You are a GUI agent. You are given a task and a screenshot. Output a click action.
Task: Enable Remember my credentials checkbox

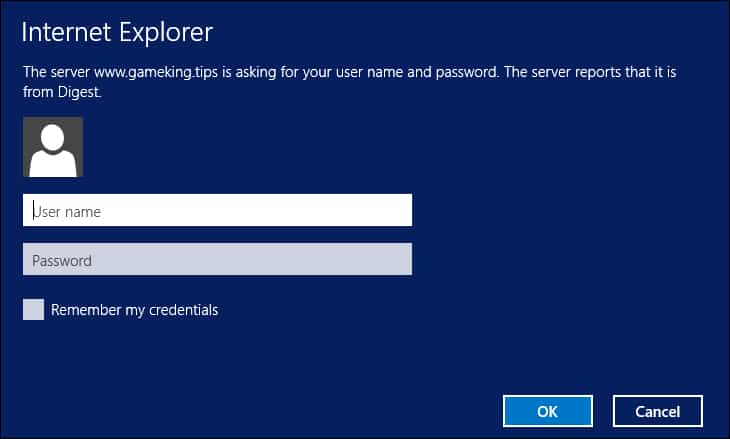[x=34, y=310]
